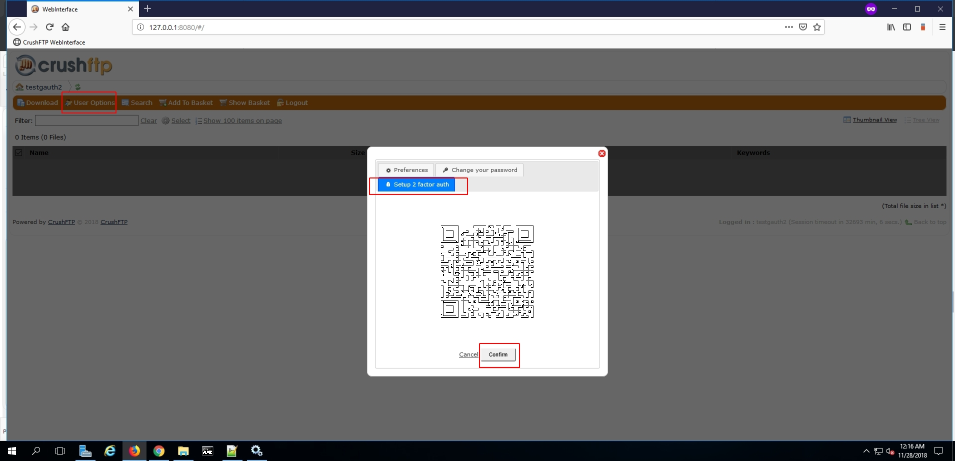The width and height of the screenshot is (955, 461).
Task: Click the crushftp logo
Action: click(x=63, y=65)
